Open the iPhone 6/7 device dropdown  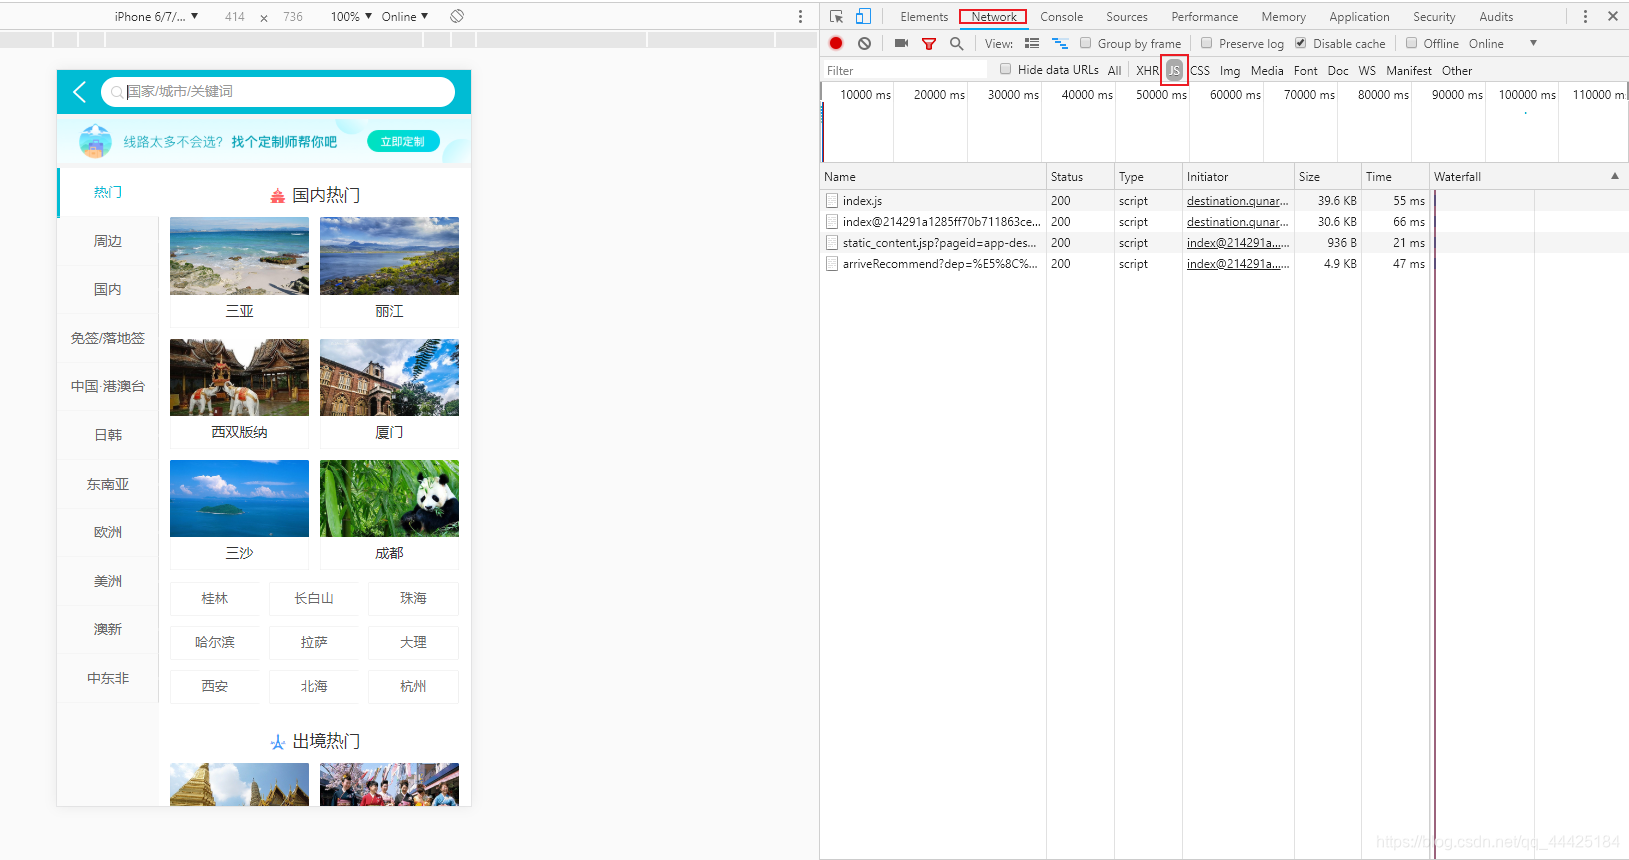(156, 16)
